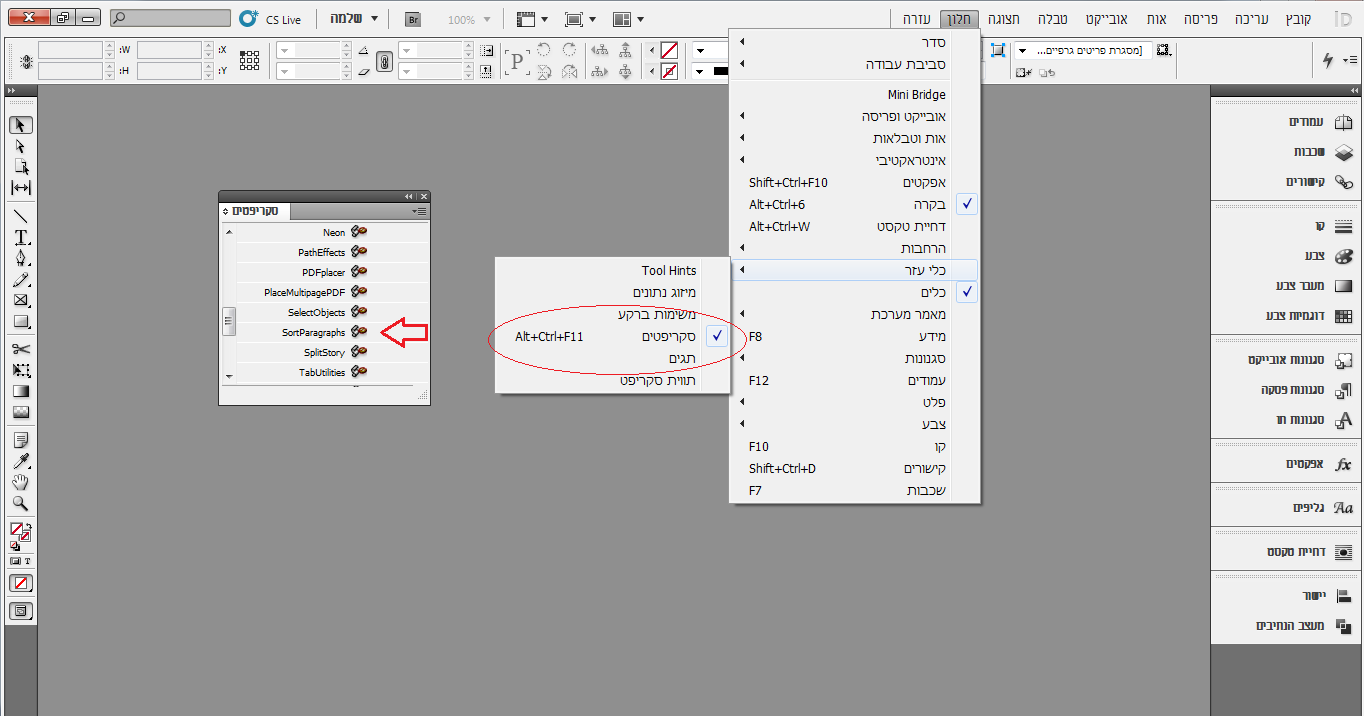Toggle the סקריפטים (Scripts) checked menu item

pos(612,337)
